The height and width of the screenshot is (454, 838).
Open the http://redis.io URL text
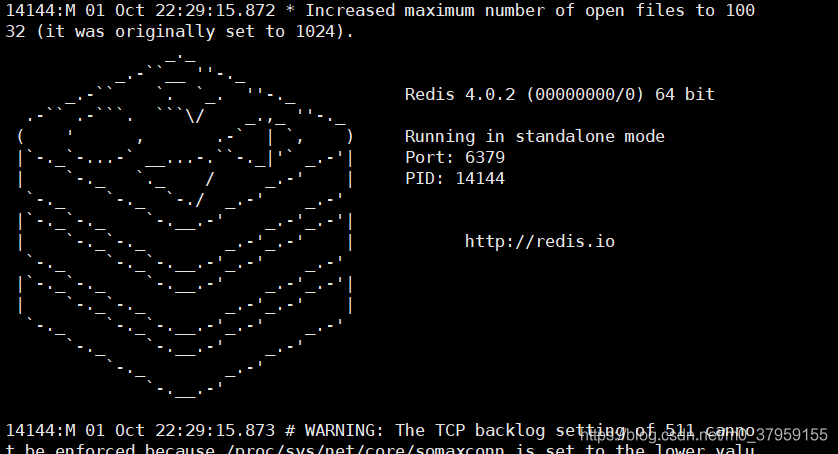pos(540,241)
